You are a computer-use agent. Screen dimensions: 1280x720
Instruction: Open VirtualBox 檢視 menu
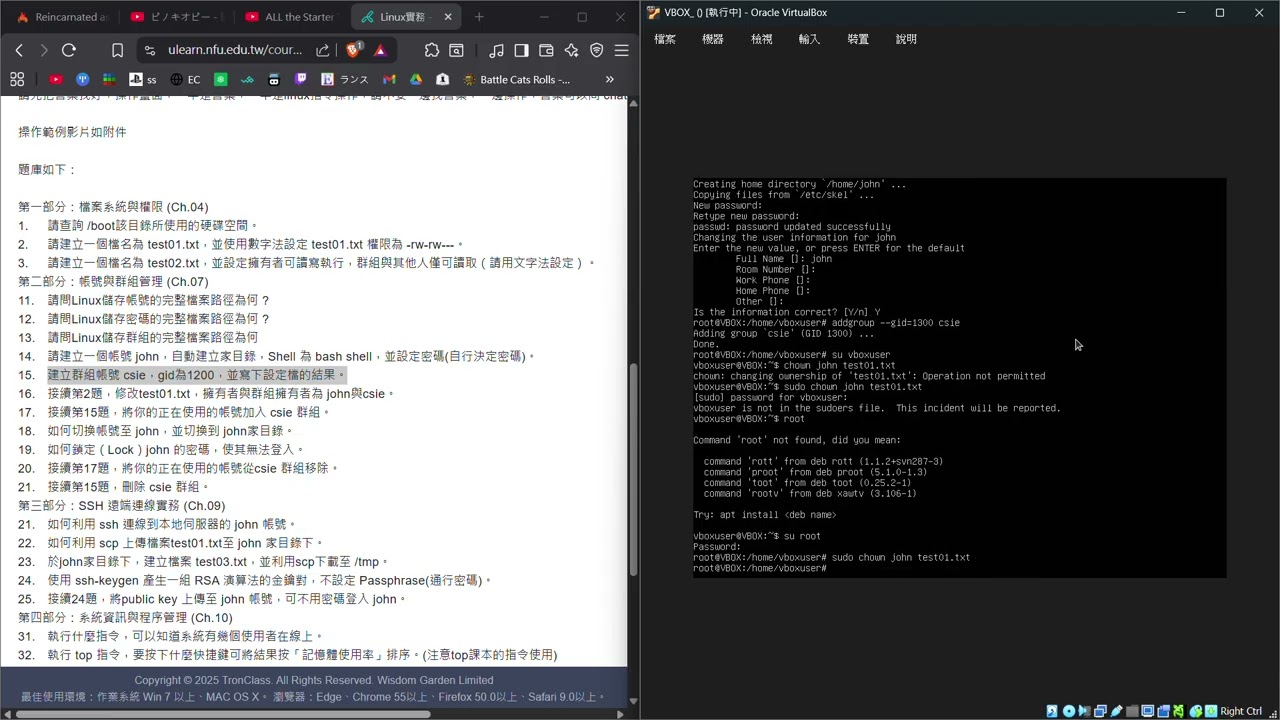(x=762, y=39)
